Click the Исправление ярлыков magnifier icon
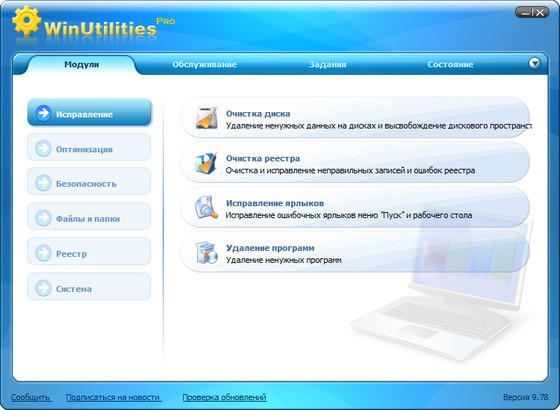 click(206, 207)
